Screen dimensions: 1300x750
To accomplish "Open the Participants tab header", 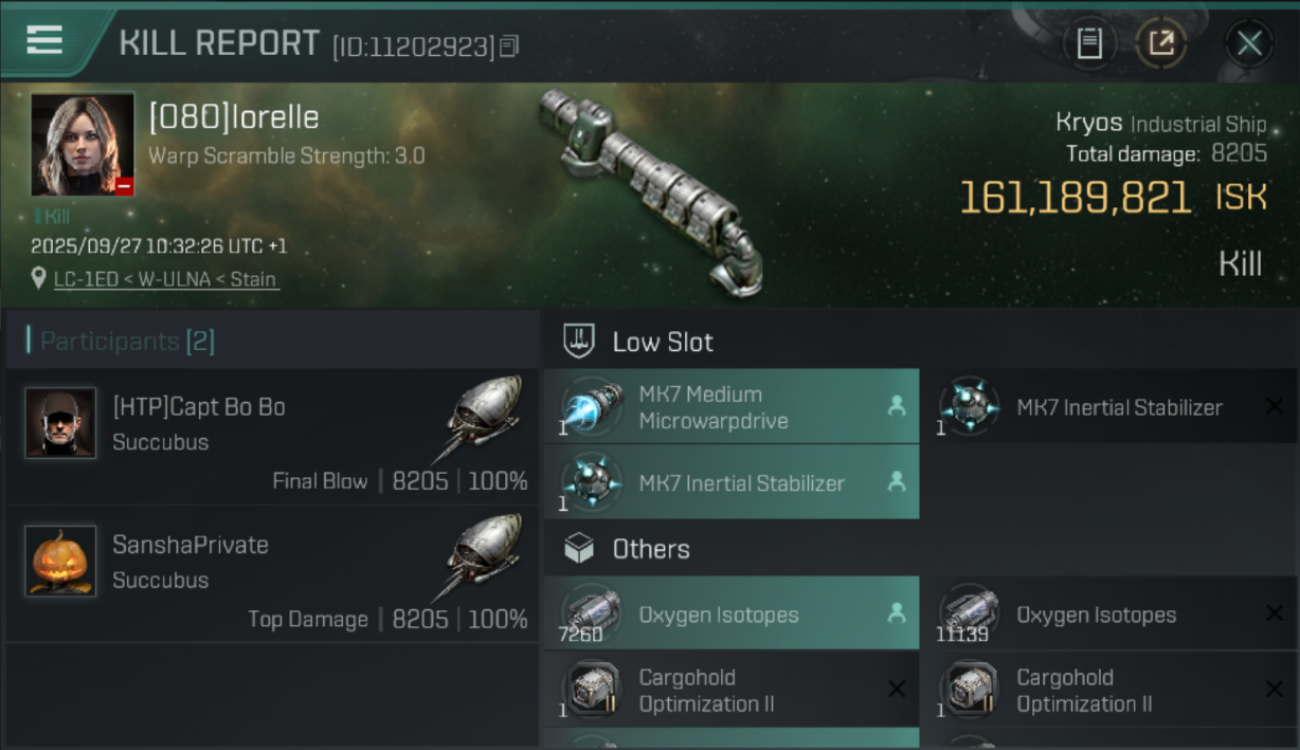I will [x=126, y=341].
